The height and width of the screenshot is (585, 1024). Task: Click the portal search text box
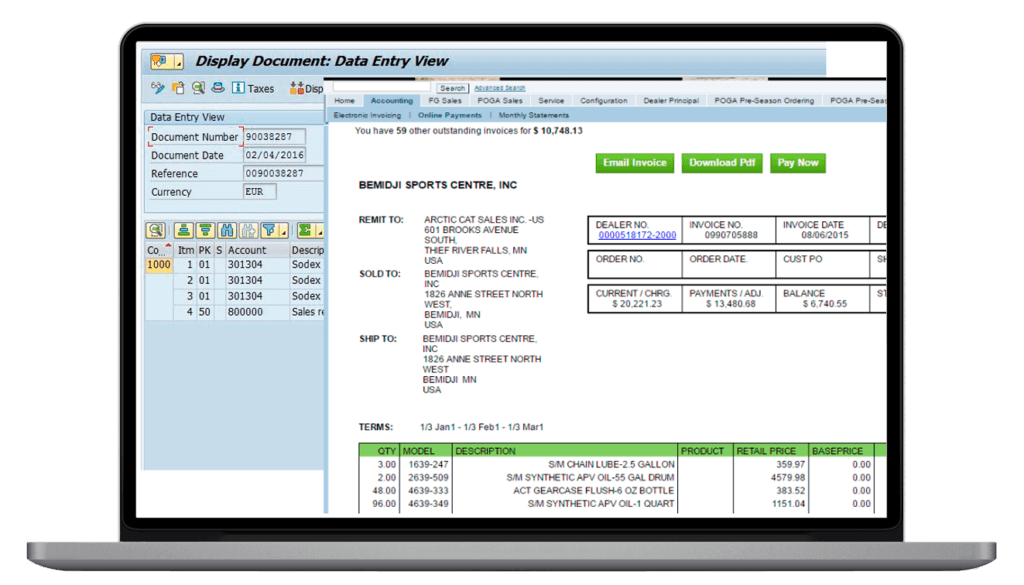381,87
